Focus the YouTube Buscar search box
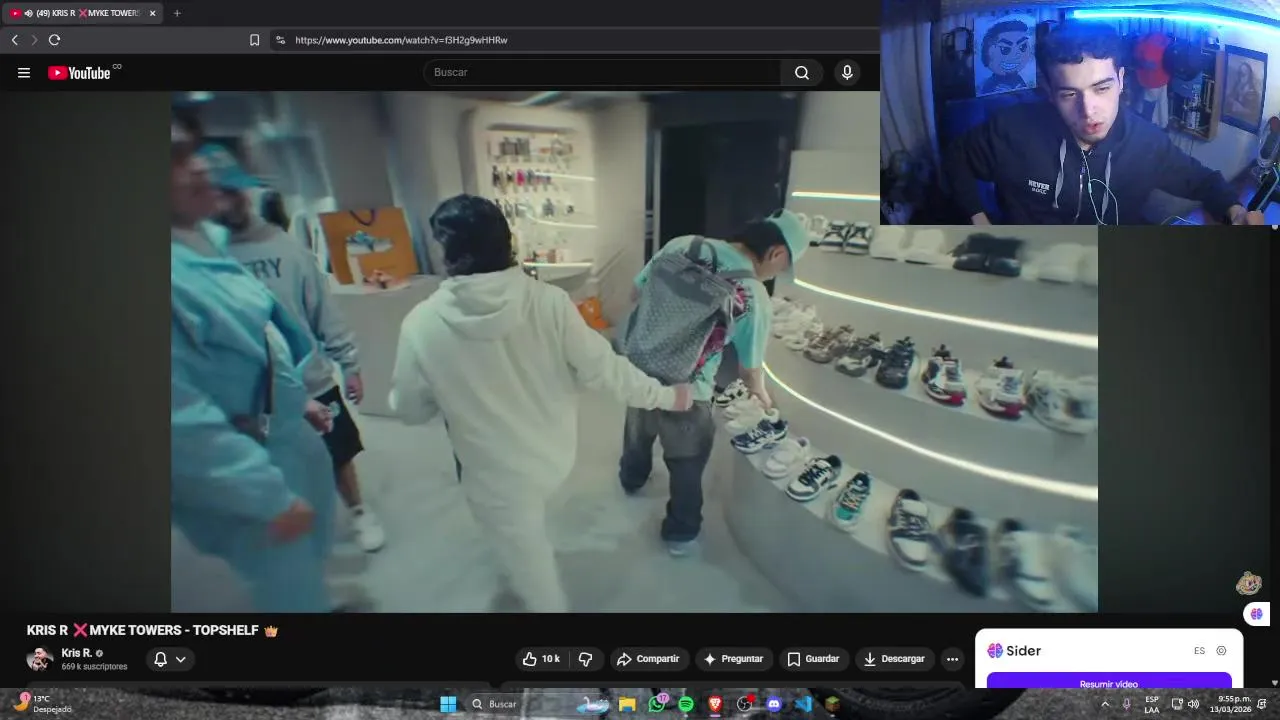The height and width of the screenshot is (720, 1280). click(602, 72)
